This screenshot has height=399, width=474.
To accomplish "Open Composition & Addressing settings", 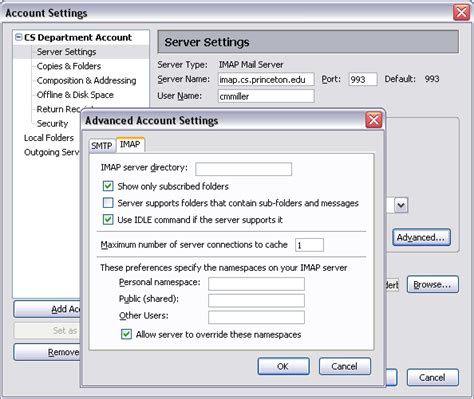I will tap(86, 81).
